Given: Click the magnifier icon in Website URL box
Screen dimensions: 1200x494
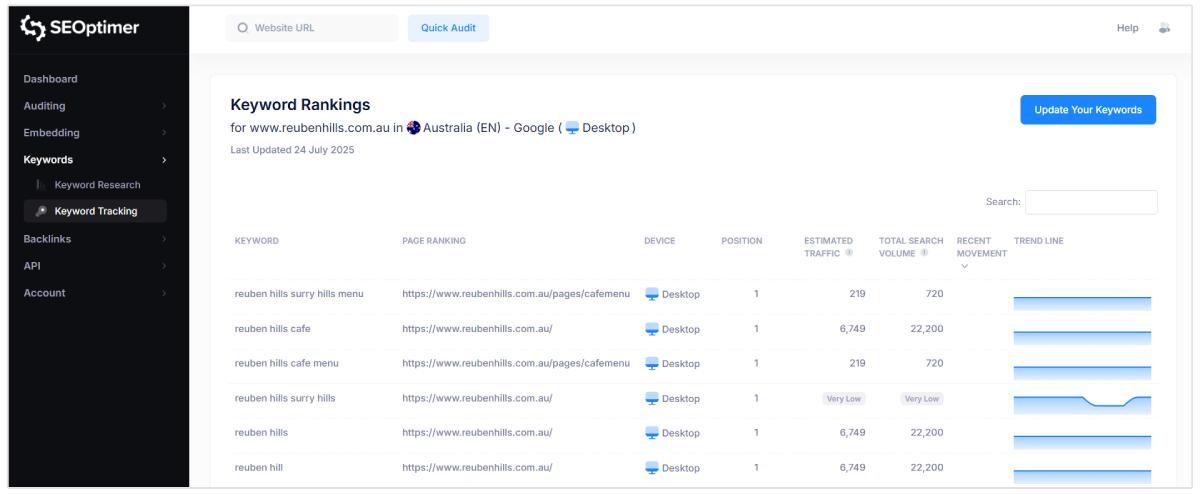Looking at the screenshot, I should (242, 28).
